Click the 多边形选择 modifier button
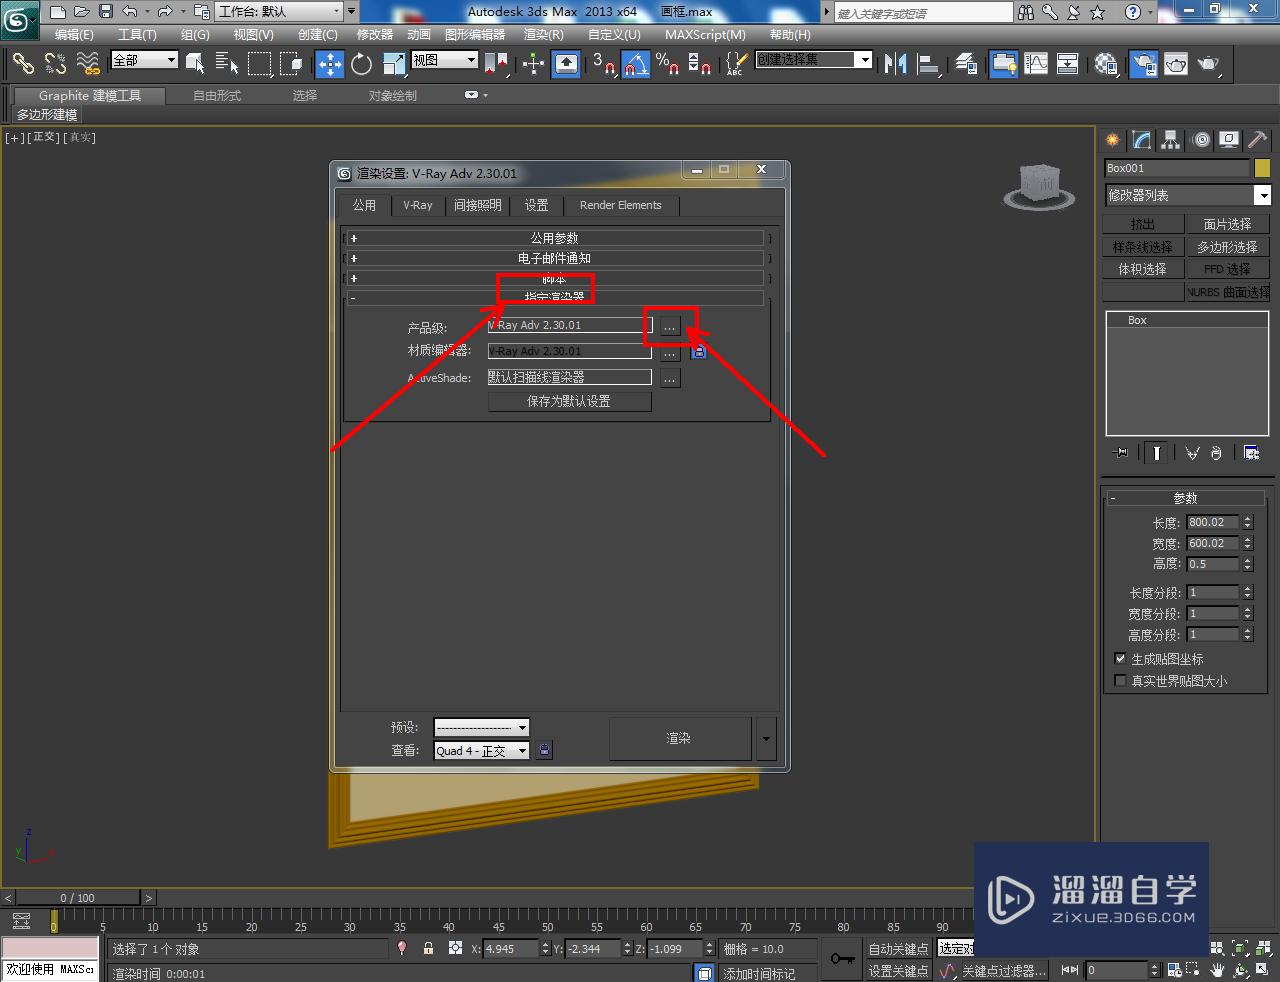 (1228, 246)
